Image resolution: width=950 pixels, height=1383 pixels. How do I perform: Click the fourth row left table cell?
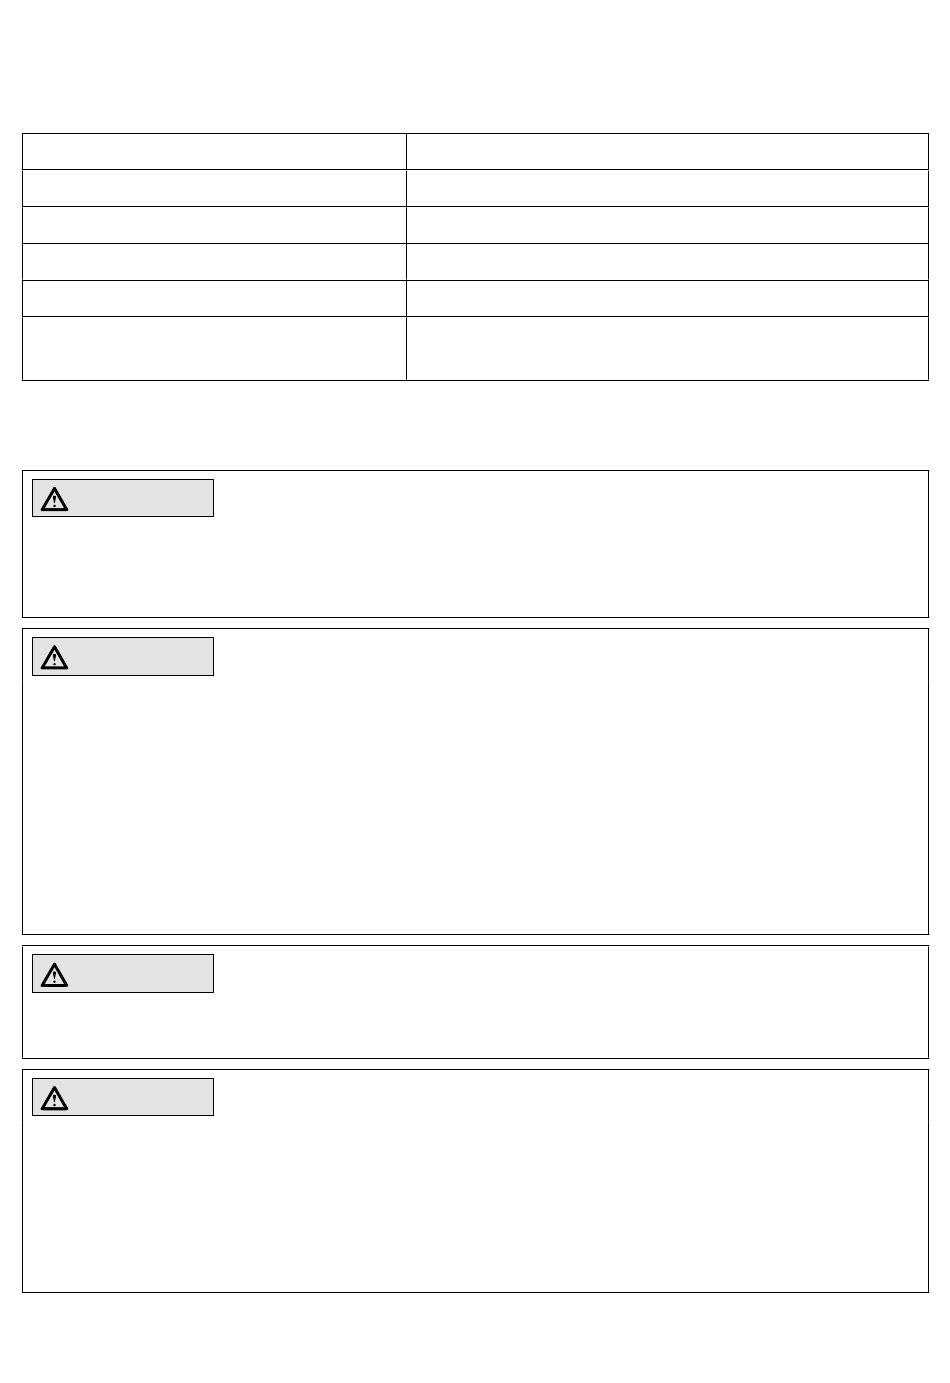[x=214, y=262]
